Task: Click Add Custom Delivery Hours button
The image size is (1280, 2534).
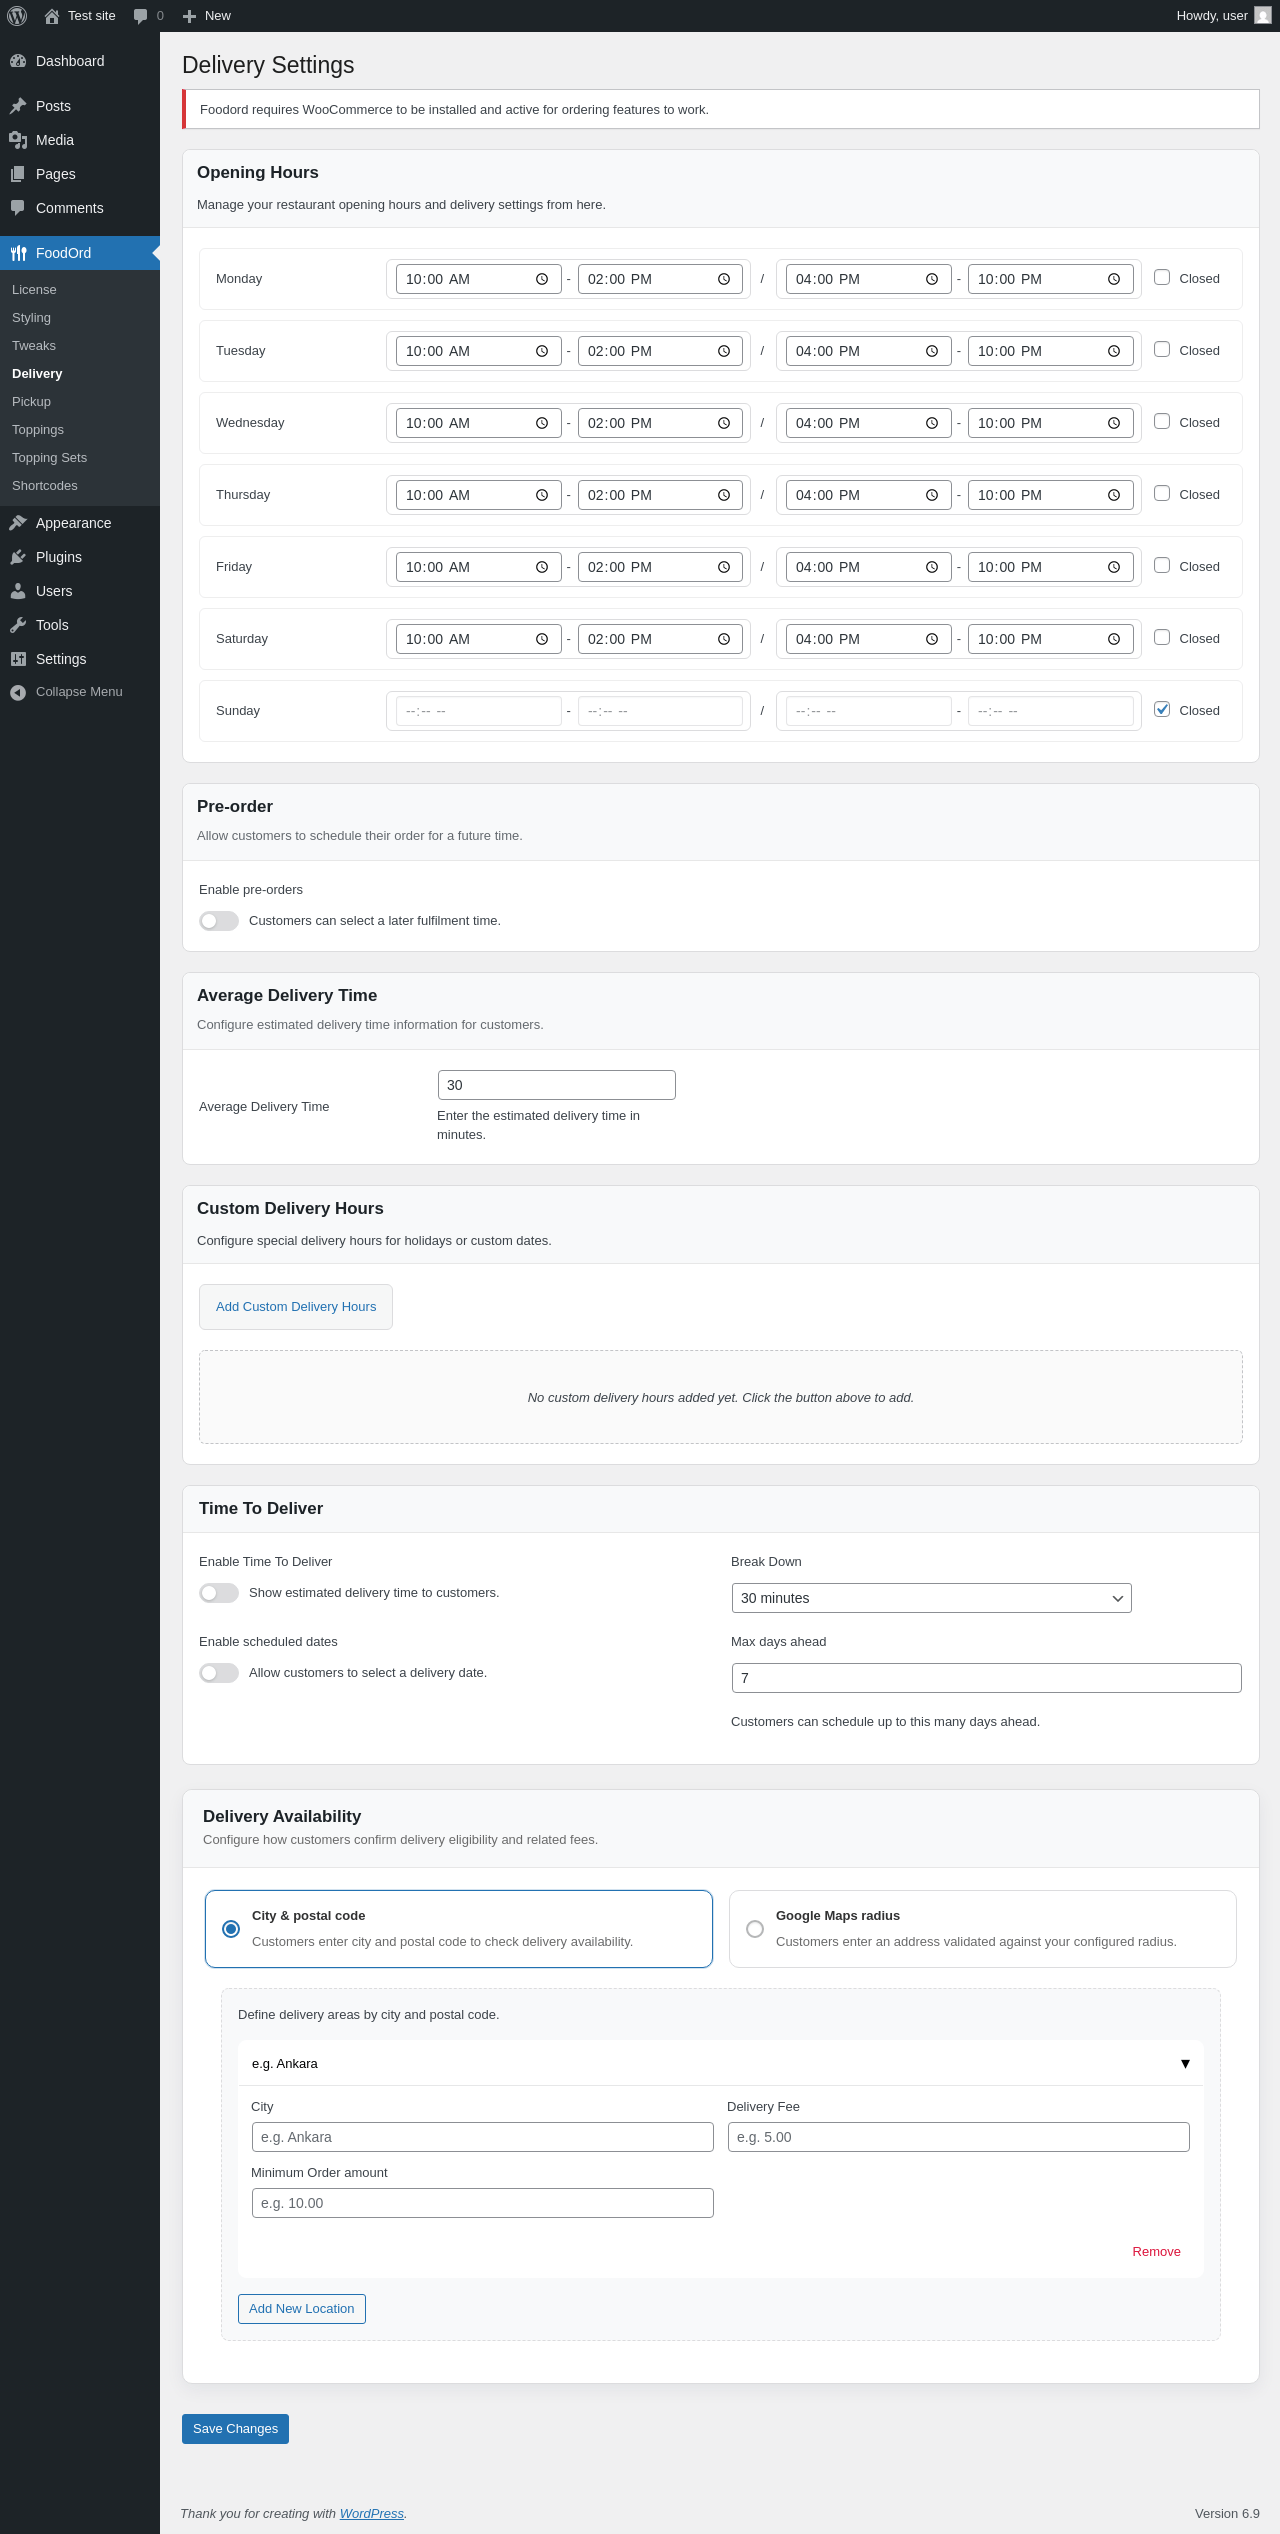Action: click(x=296, y=1307)
